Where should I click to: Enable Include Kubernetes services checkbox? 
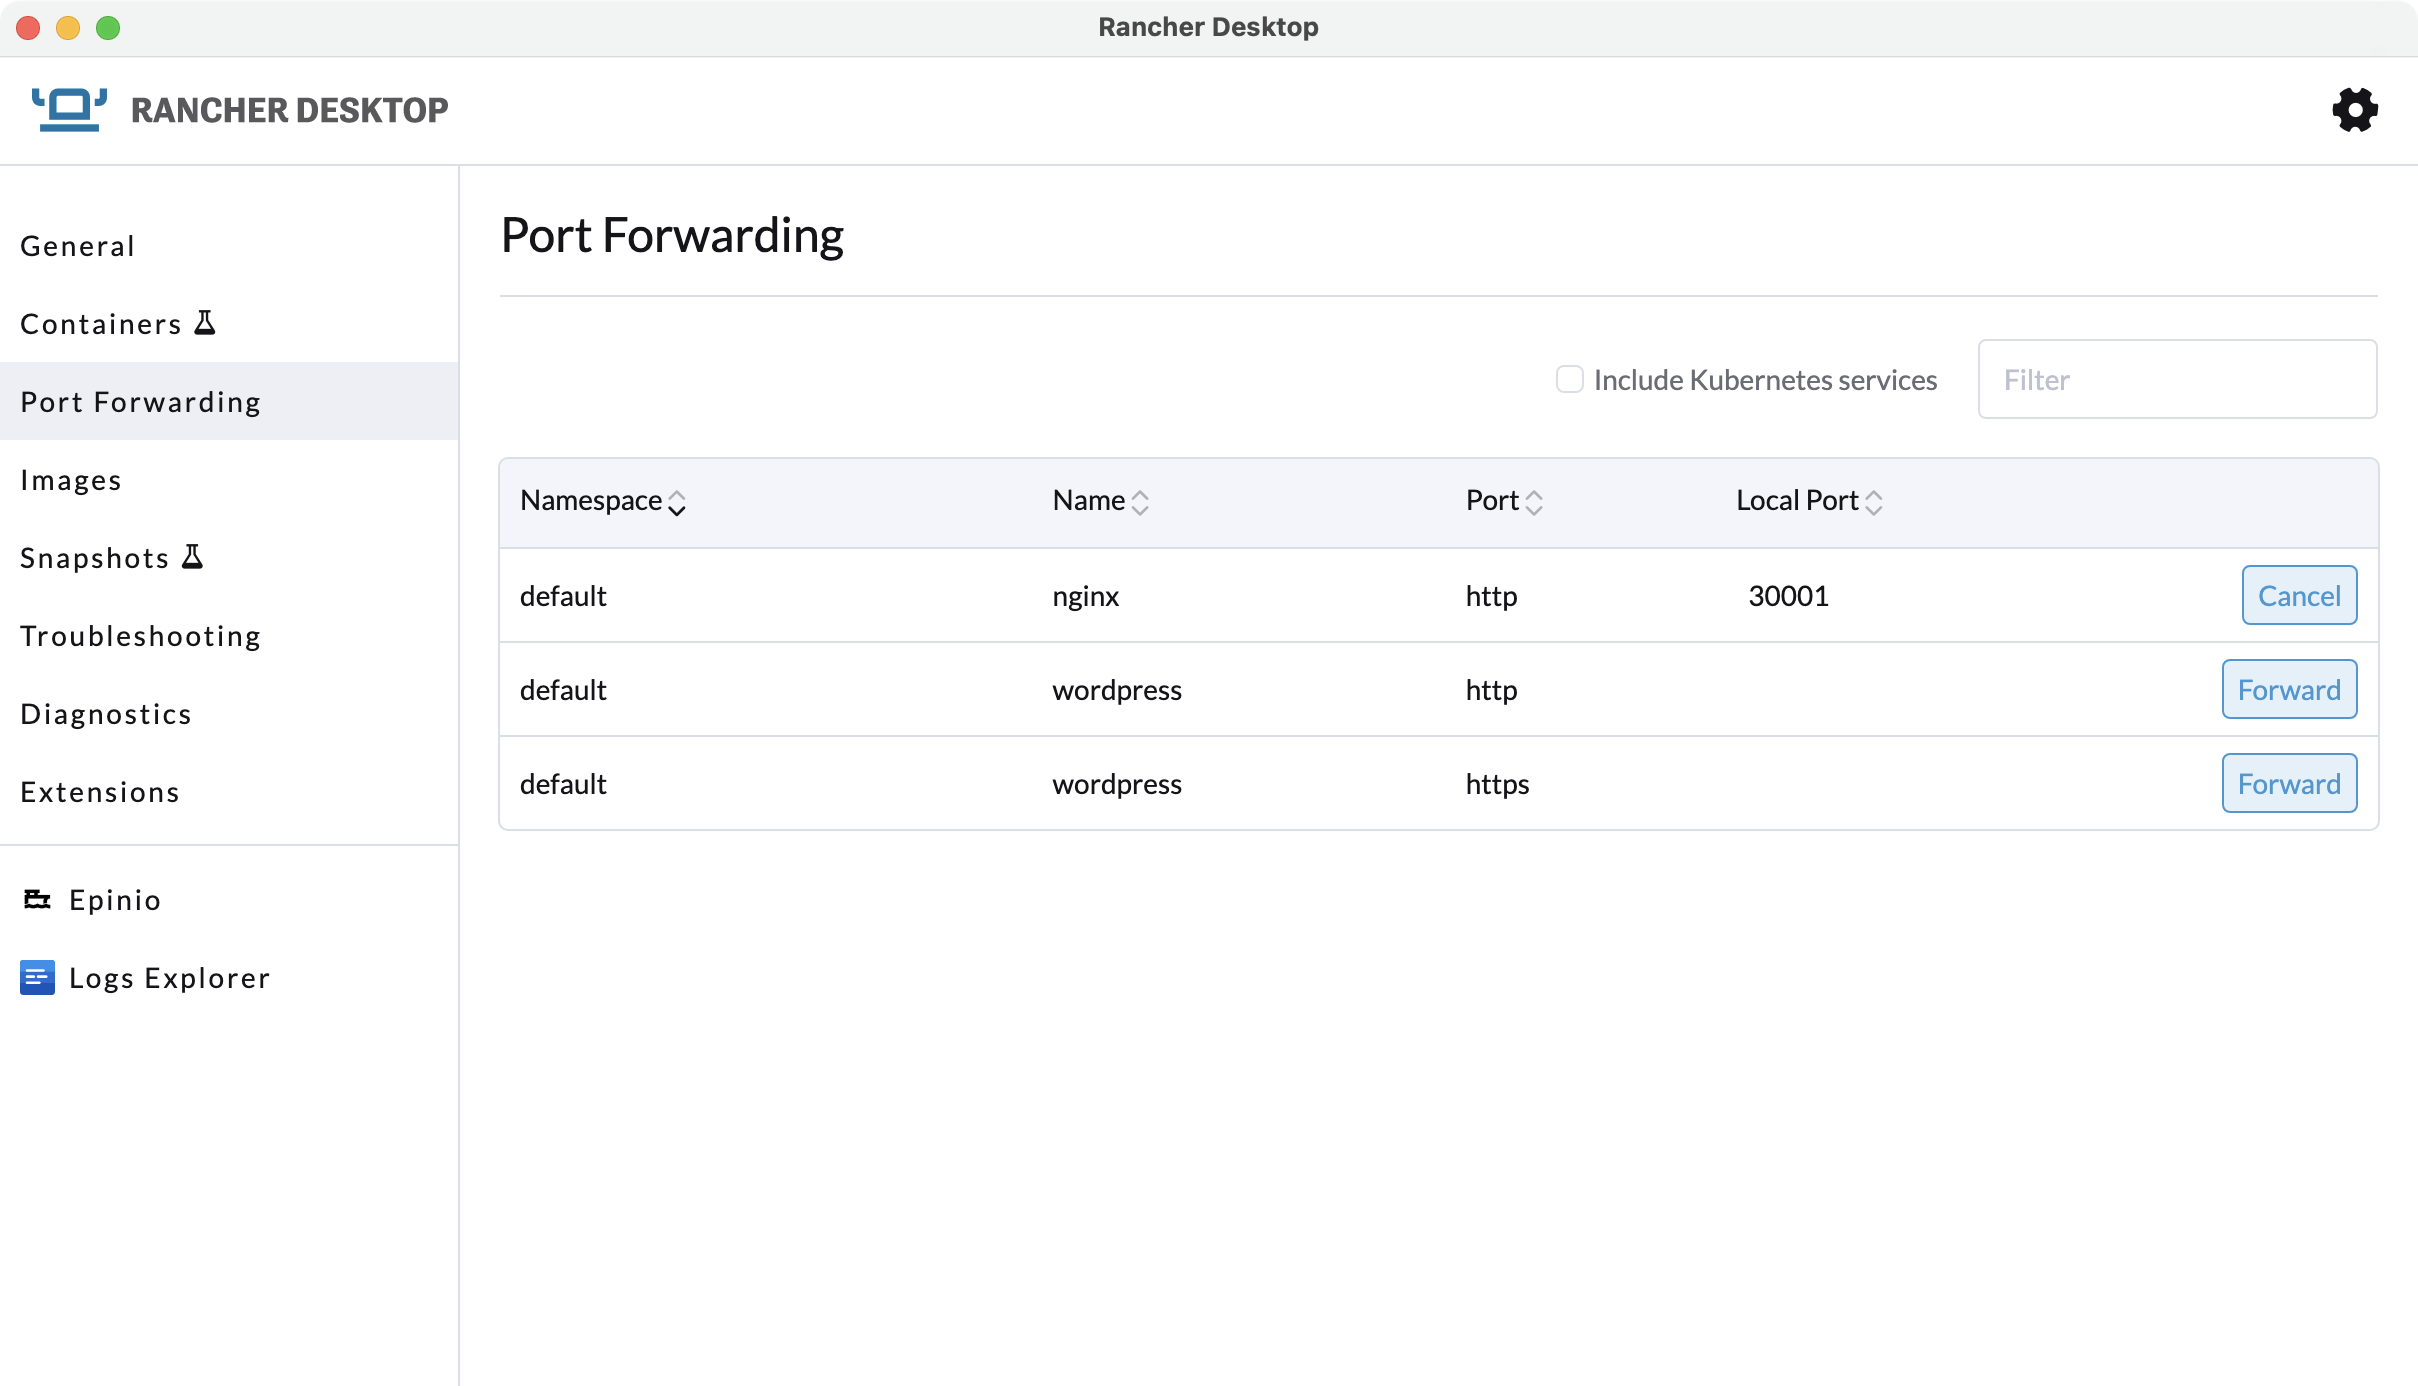(x=1569, y=380)
